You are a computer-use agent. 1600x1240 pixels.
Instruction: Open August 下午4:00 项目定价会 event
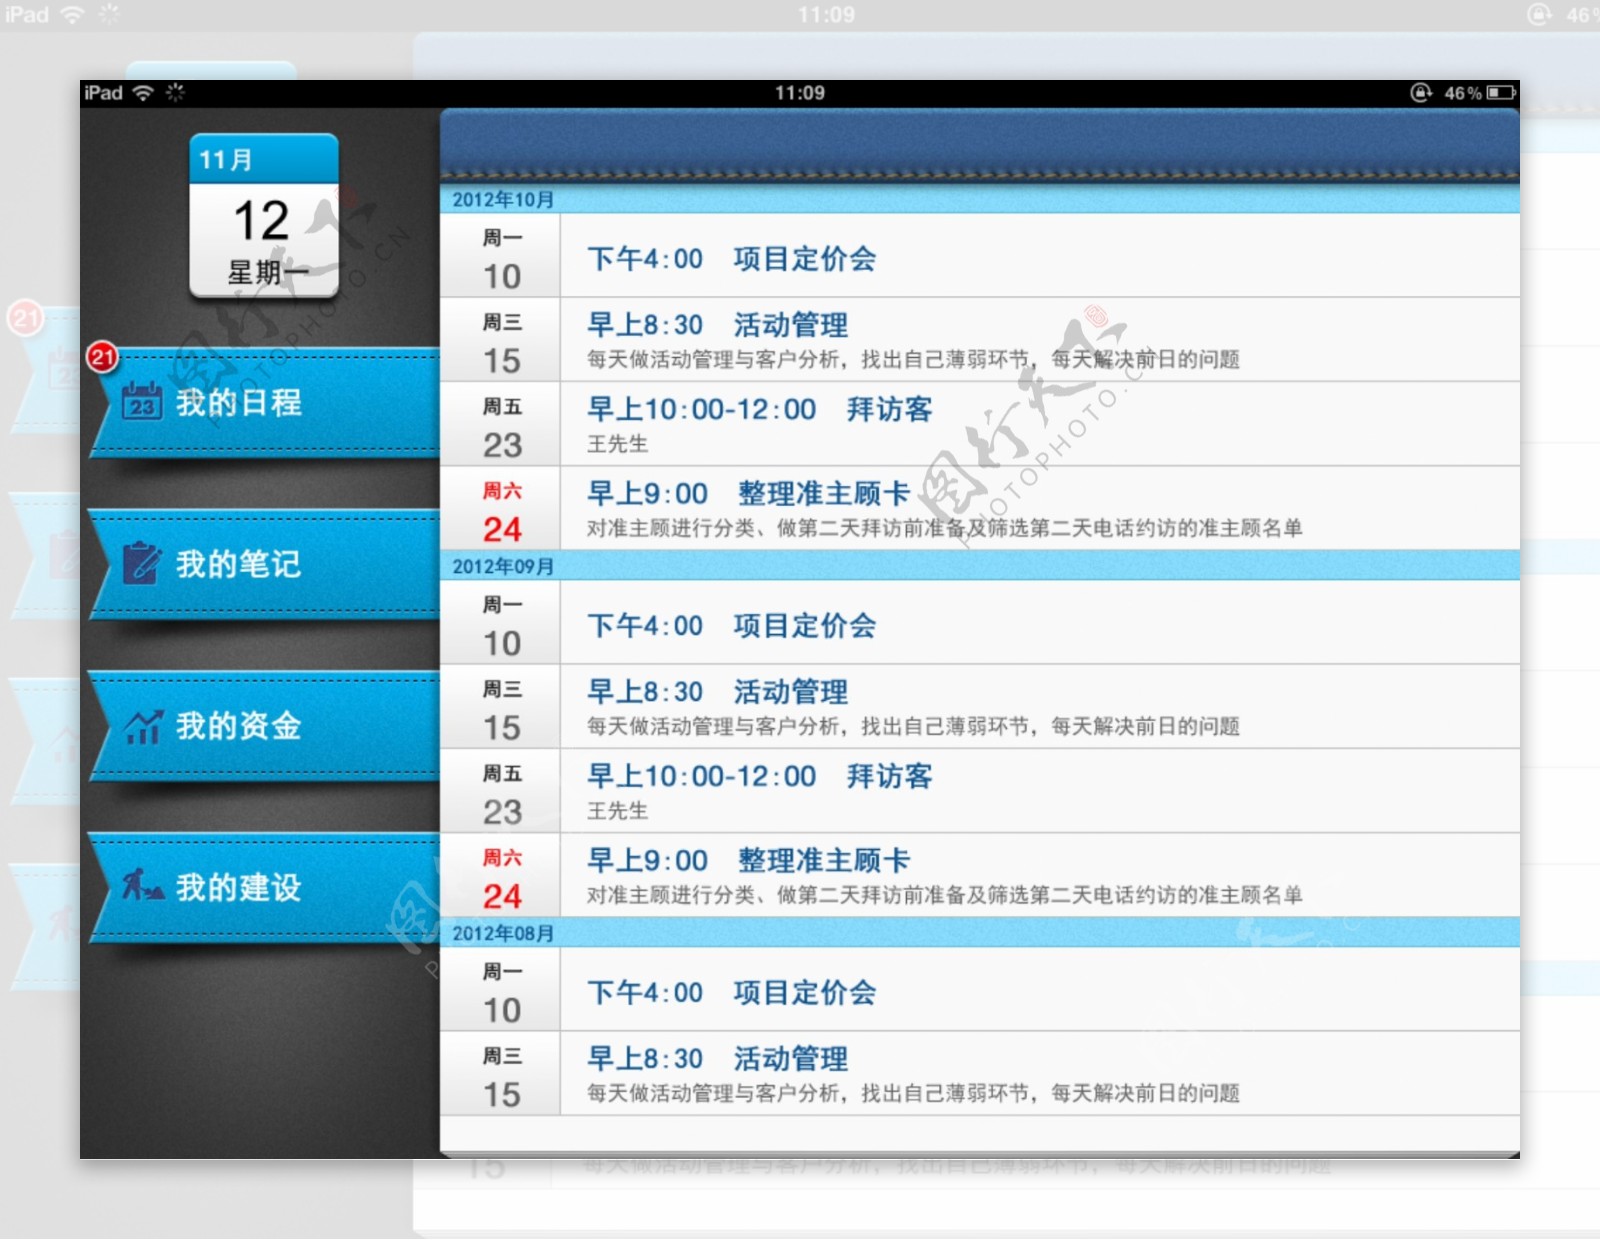tap(1040, 990)
